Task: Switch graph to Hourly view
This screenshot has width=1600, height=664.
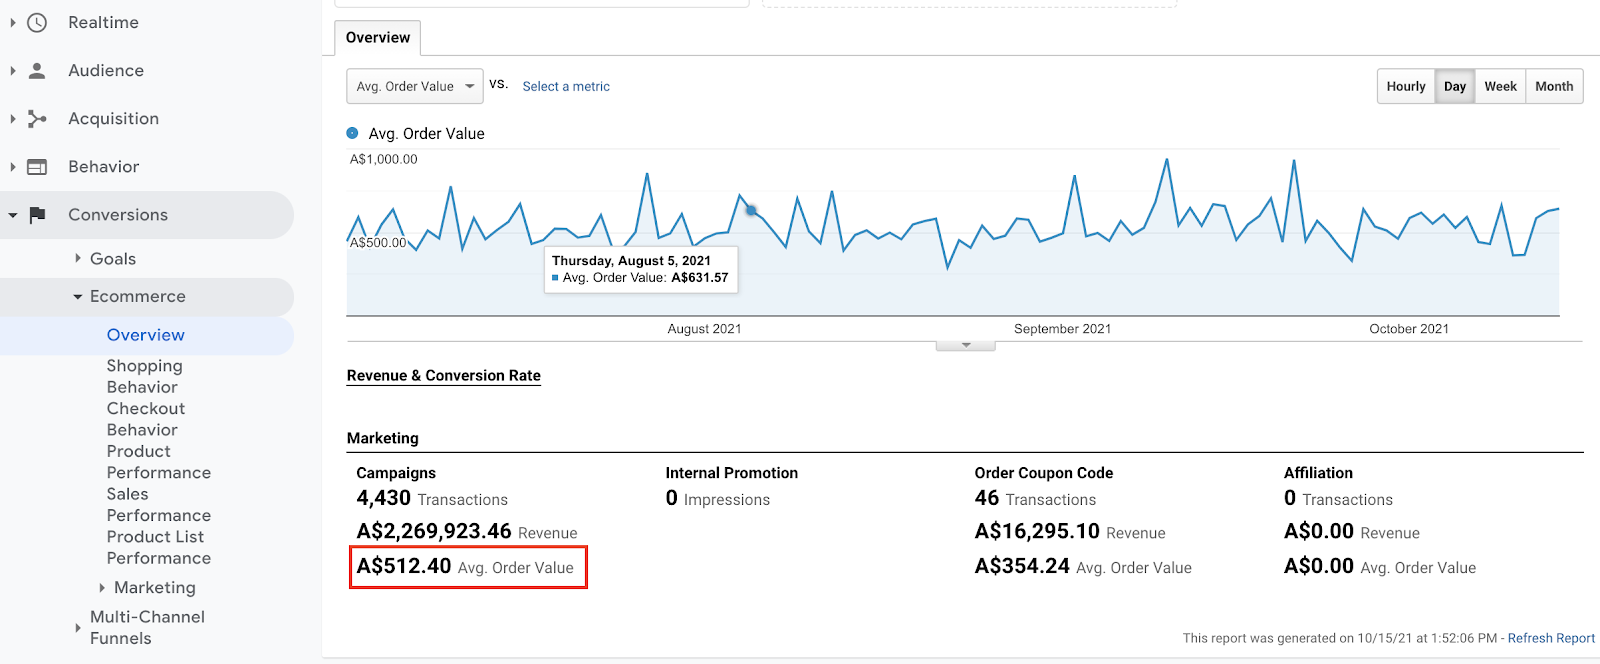Action: coord(1405,86)
